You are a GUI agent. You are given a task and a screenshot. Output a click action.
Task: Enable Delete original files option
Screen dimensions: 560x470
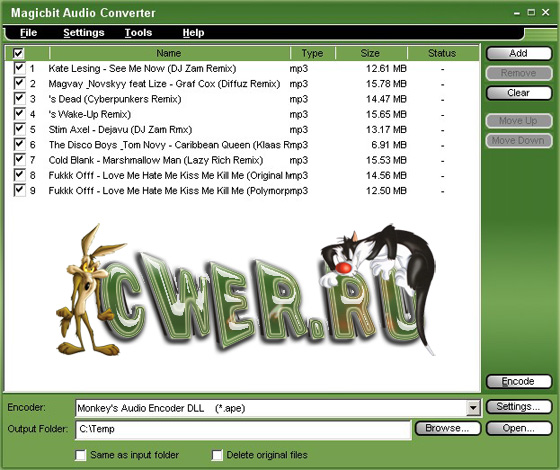click(x=217, y=455)
